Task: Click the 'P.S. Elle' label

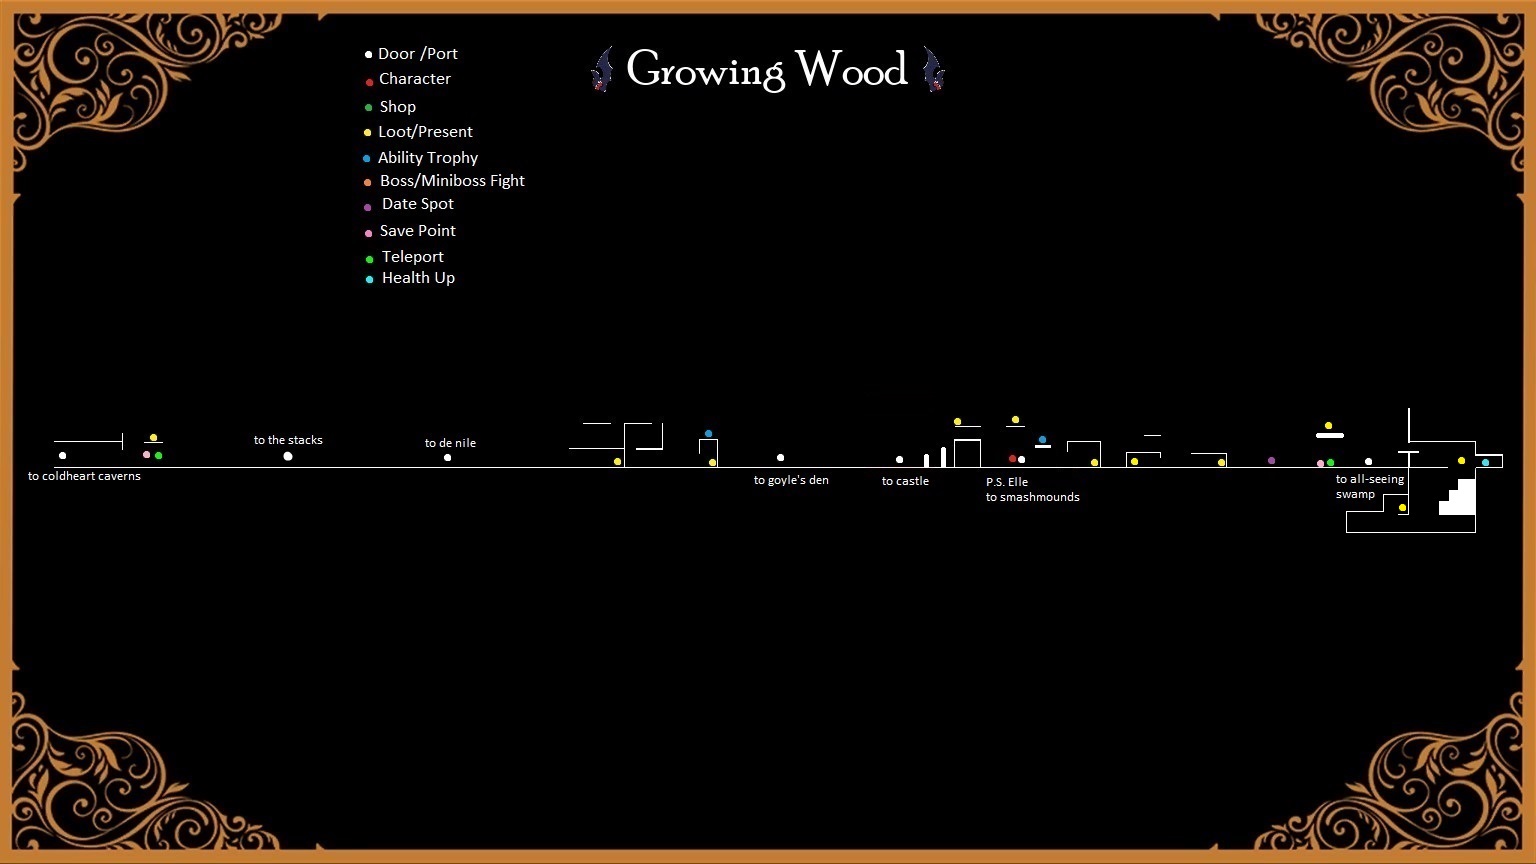Action: [1007, 482]
